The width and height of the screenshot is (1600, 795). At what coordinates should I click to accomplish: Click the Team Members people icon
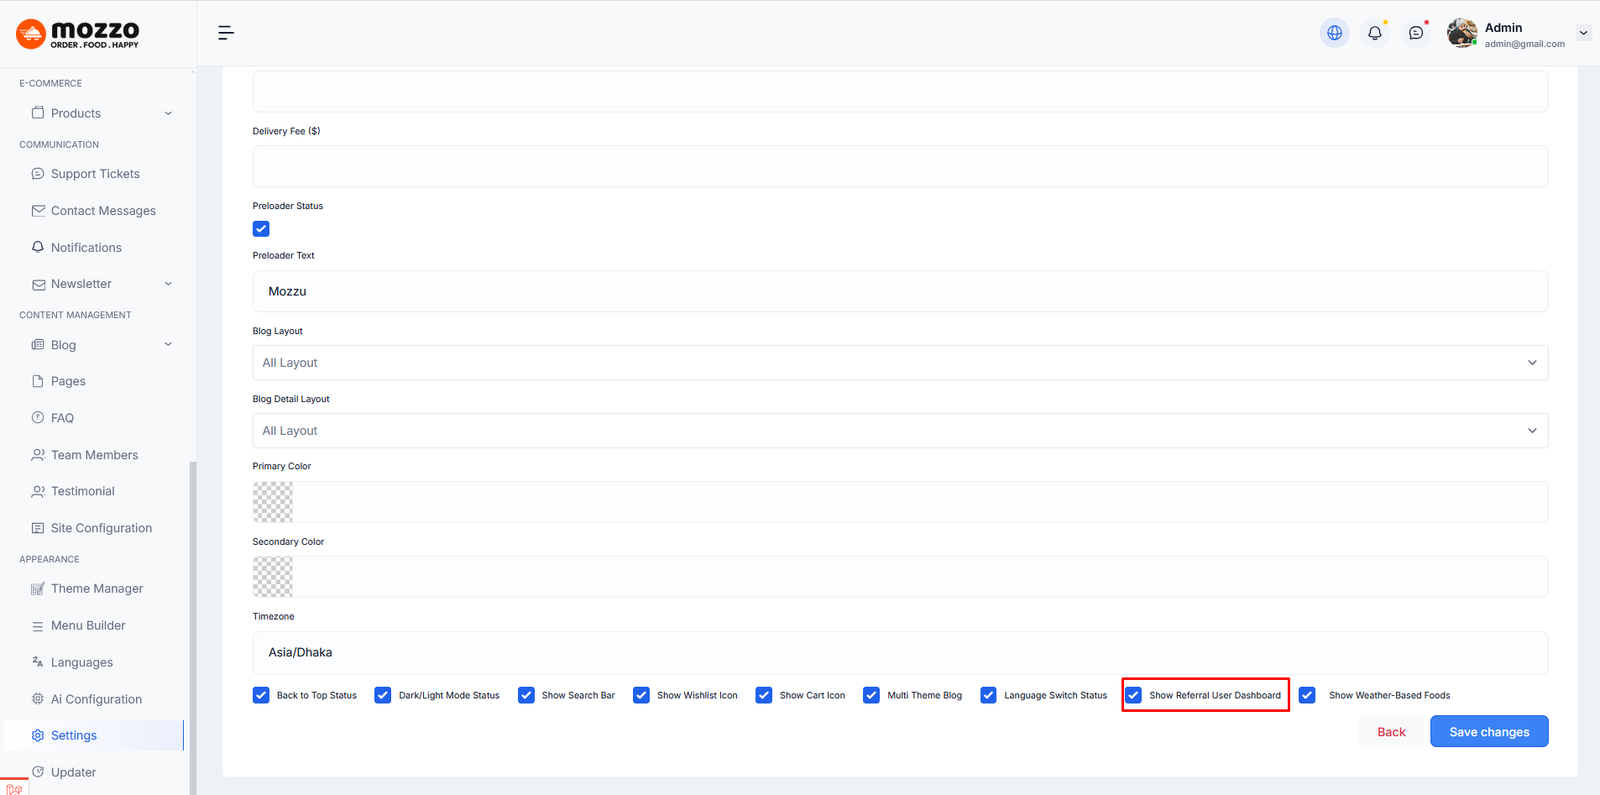click(x=38, y=455)
